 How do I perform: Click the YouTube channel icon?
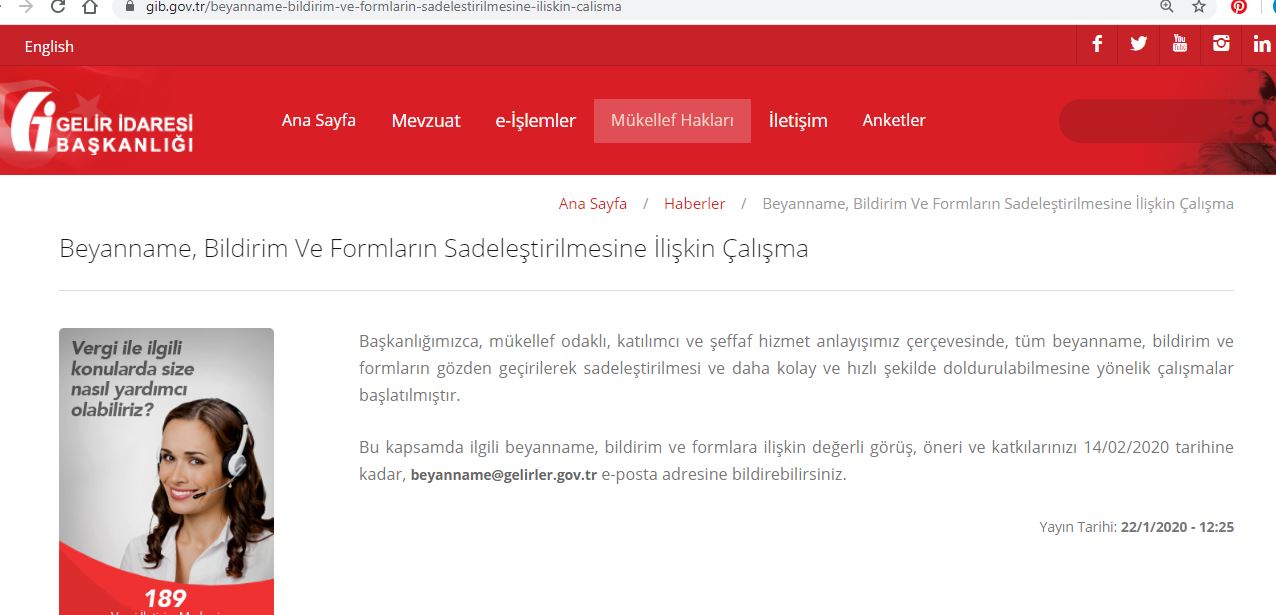click(1179, 44)
